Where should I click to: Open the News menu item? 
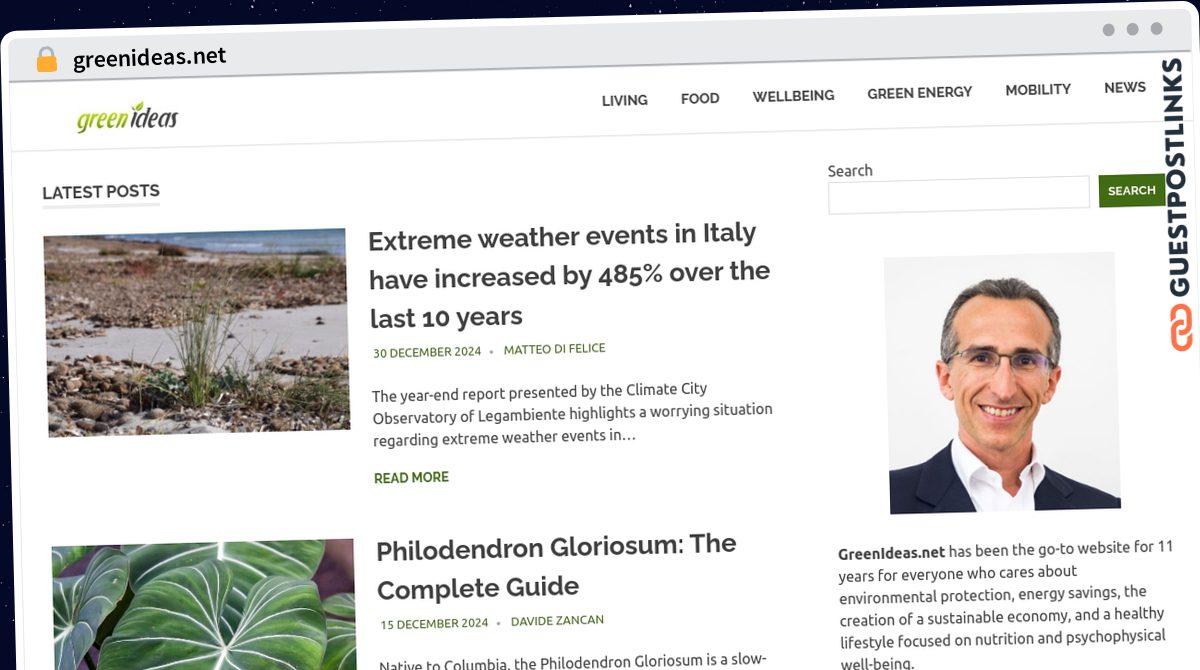pos(1125,88)
